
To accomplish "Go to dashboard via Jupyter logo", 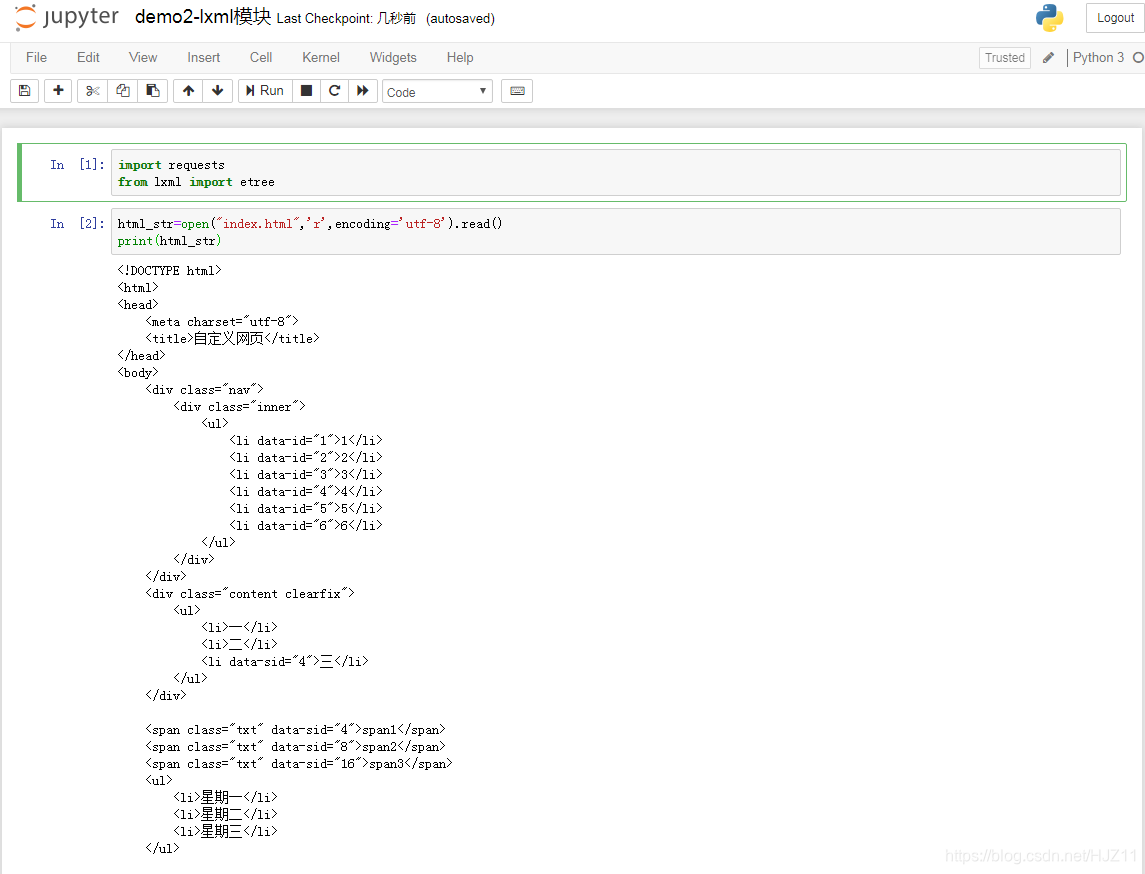I will [x=66, y=18].
